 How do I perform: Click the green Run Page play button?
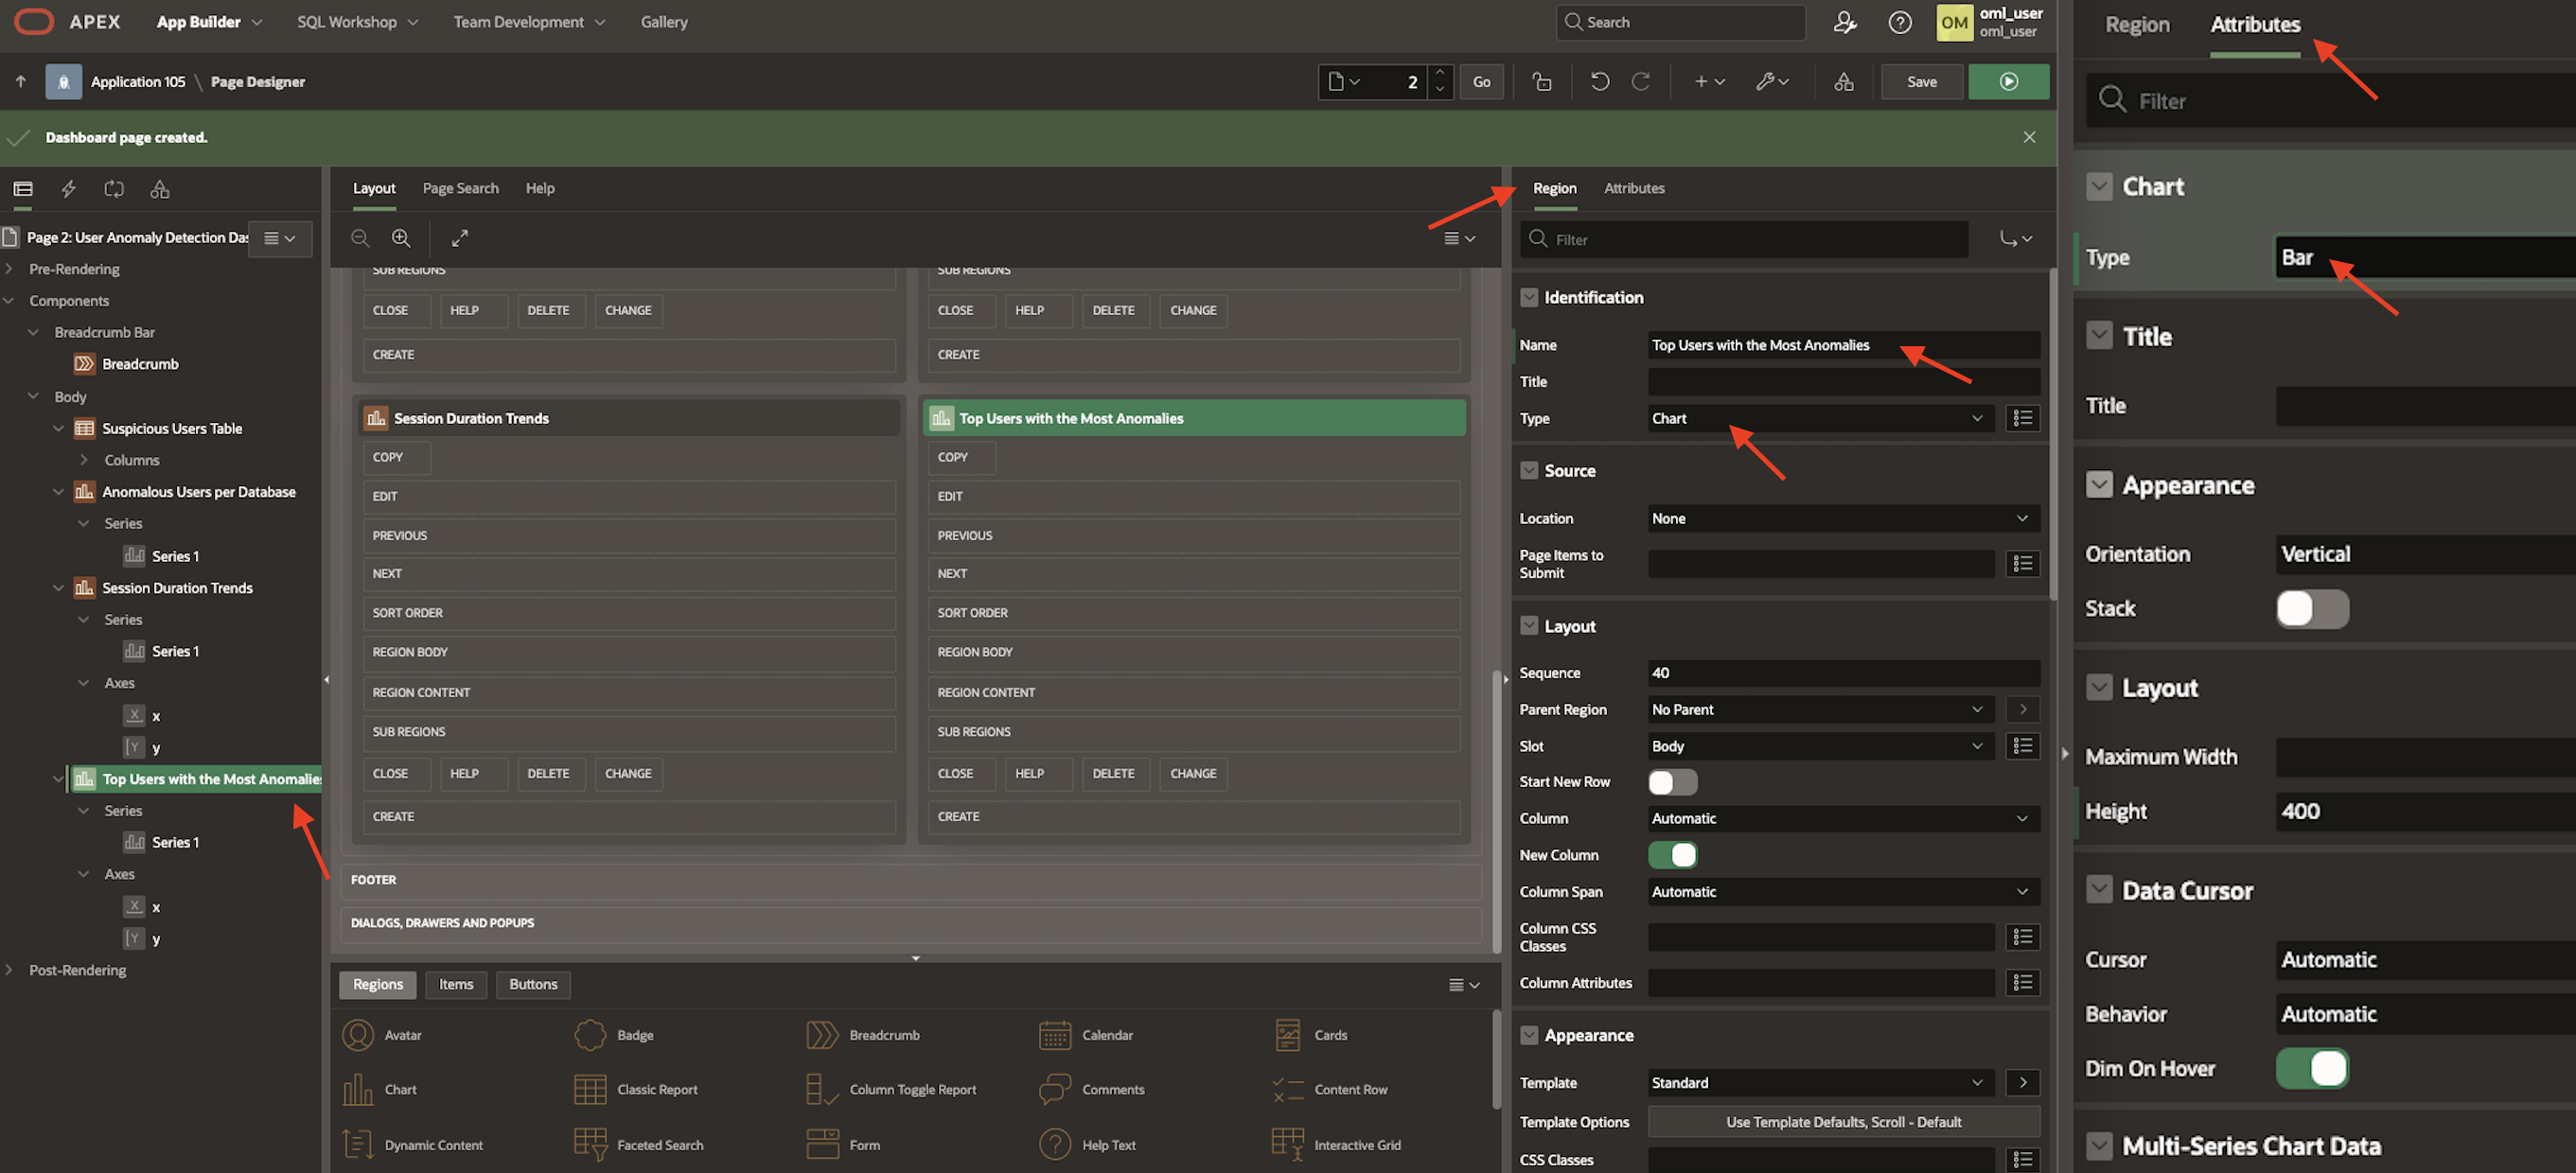coord(2007,82)
